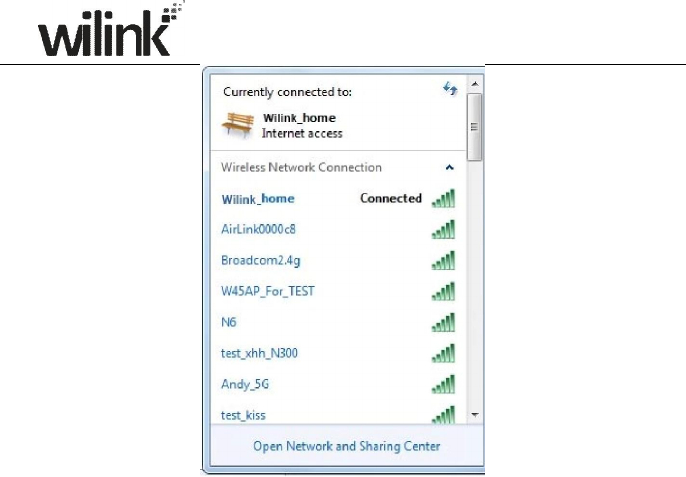This screenshot has width=686, height=477.
Task: Click bold Wilink_home name beside the bench
Action: point(299,118)
